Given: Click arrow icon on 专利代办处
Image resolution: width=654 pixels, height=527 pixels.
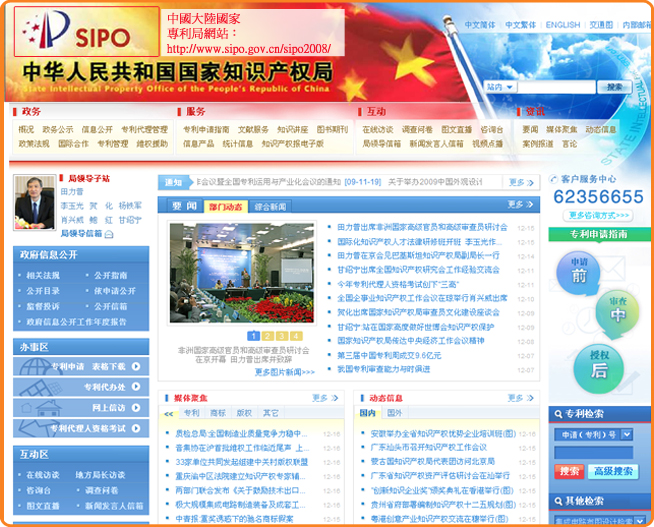Looking at the screenshot, I should [136, 387].
